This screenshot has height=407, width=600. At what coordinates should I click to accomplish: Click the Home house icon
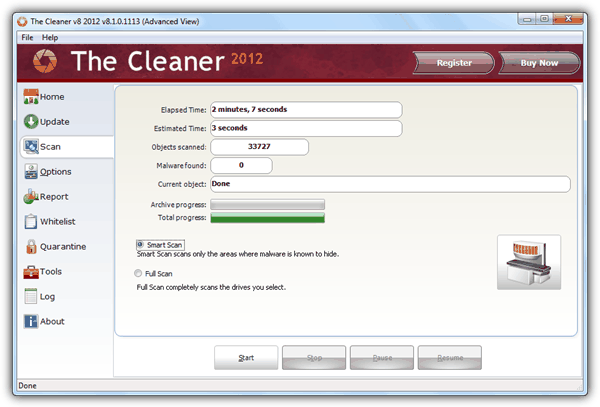click(x=31, y=97)
